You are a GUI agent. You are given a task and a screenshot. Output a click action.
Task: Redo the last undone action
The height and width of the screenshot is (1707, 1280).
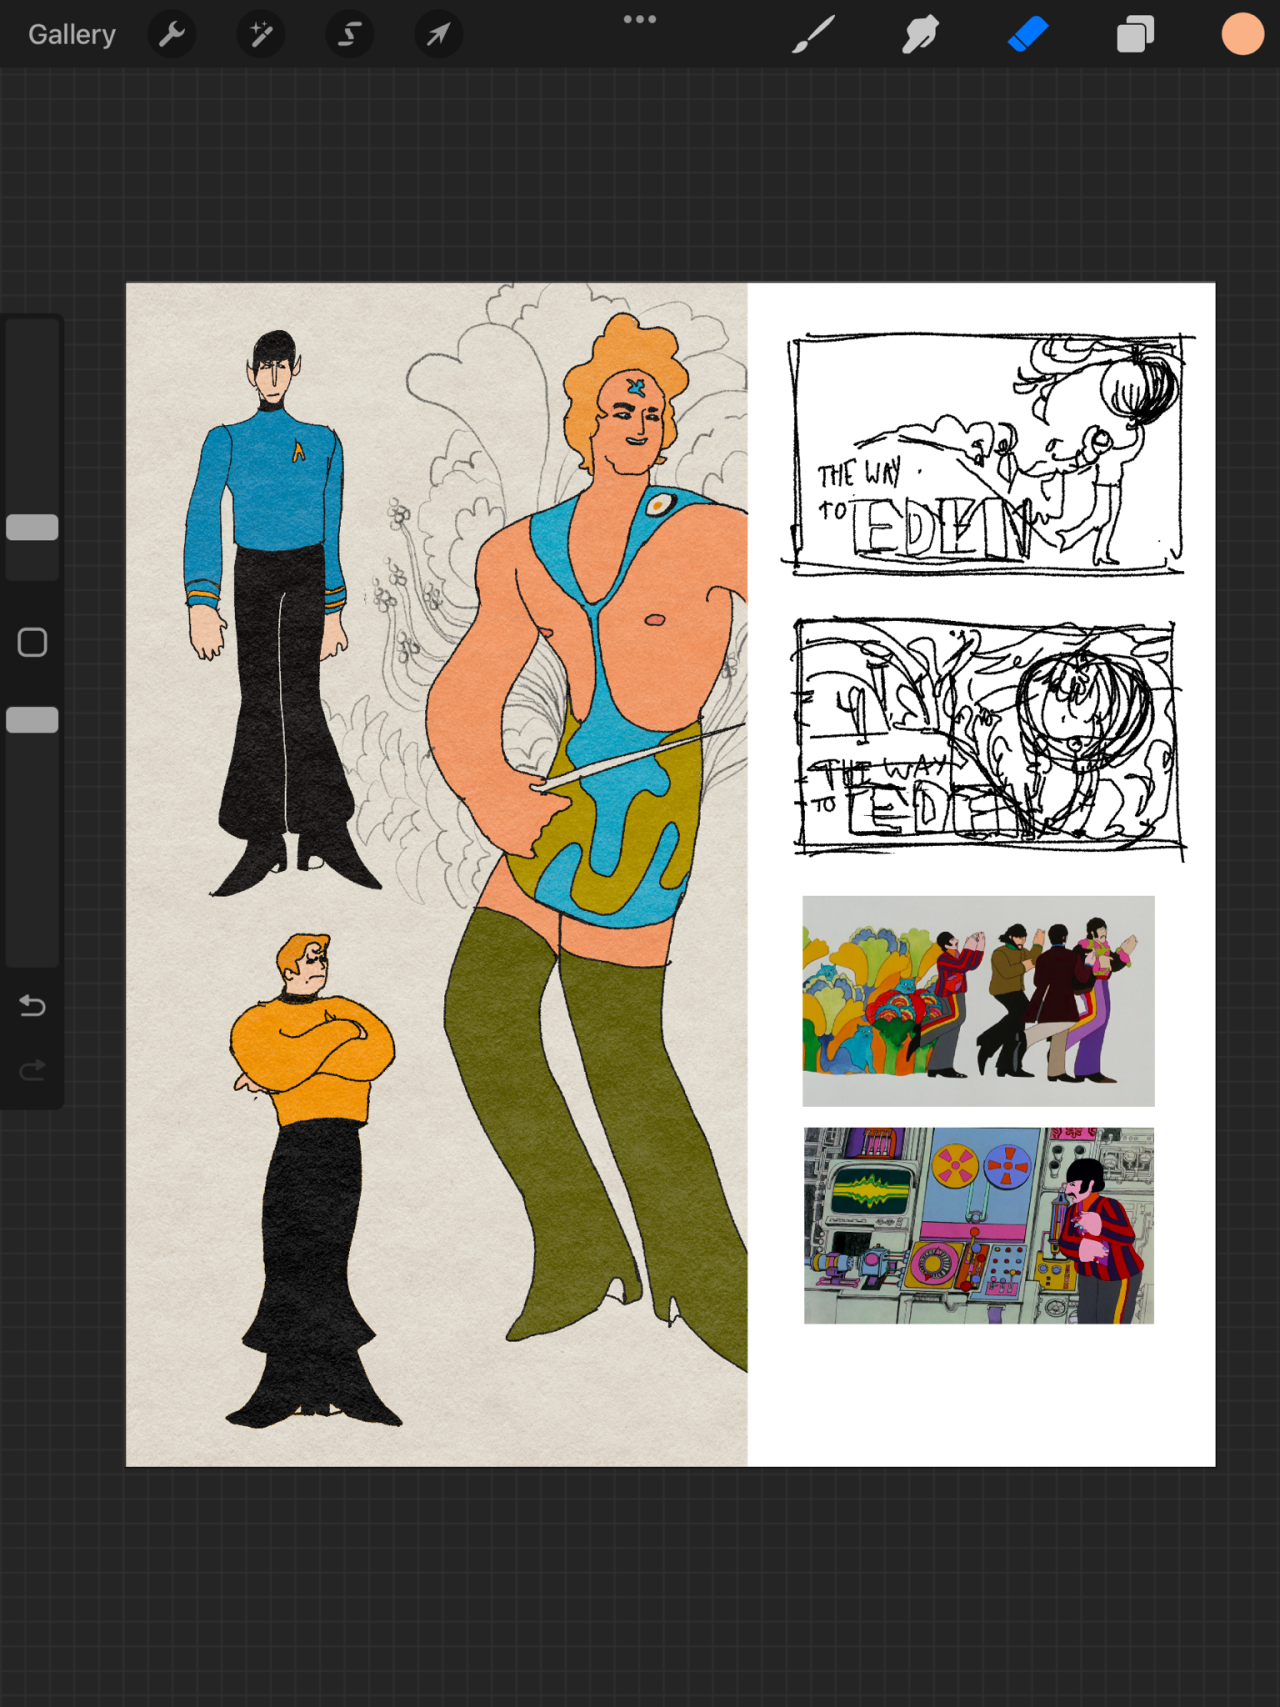32,1071
